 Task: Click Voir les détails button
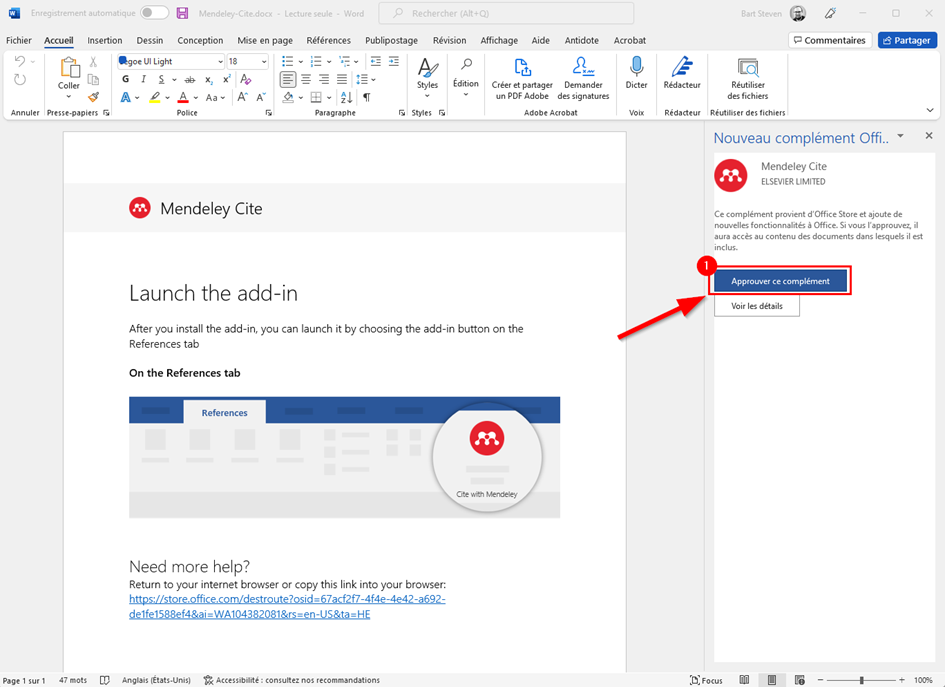(757, 306)
